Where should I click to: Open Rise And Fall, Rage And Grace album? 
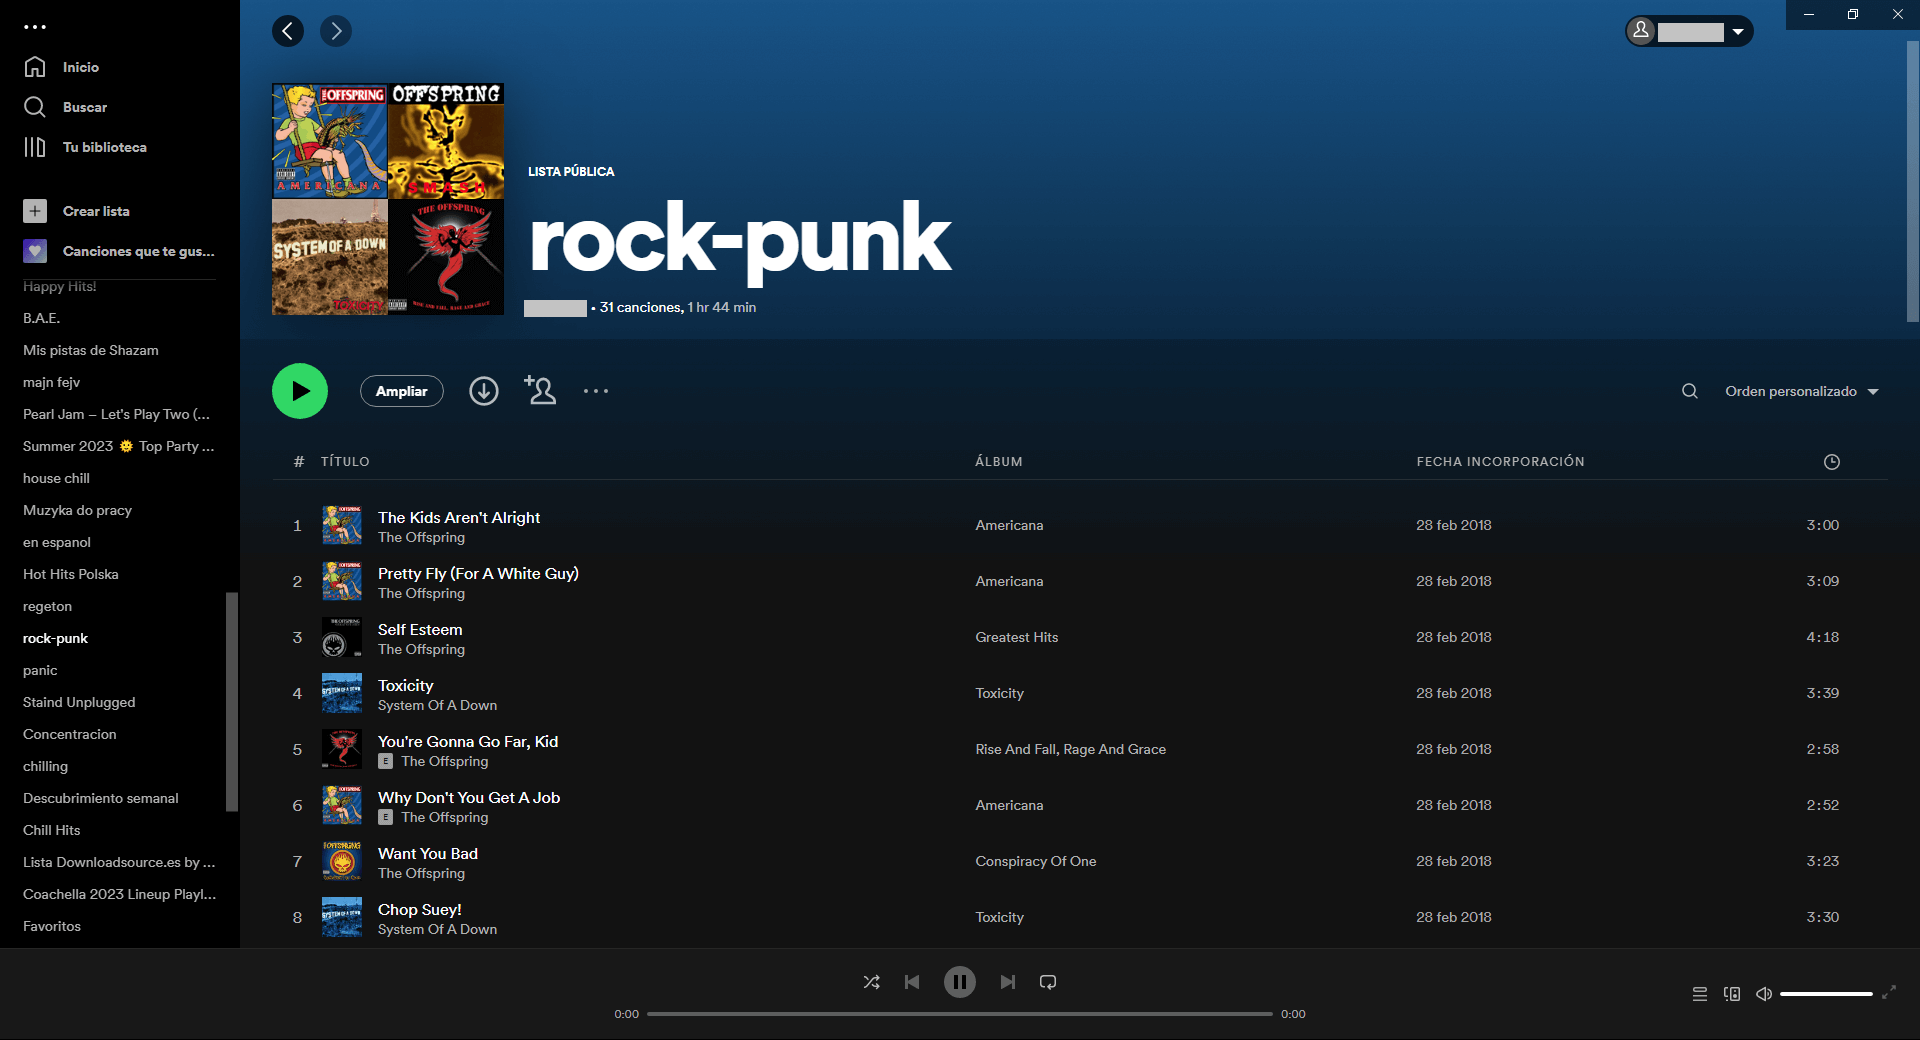click(x=1071, y=749)
